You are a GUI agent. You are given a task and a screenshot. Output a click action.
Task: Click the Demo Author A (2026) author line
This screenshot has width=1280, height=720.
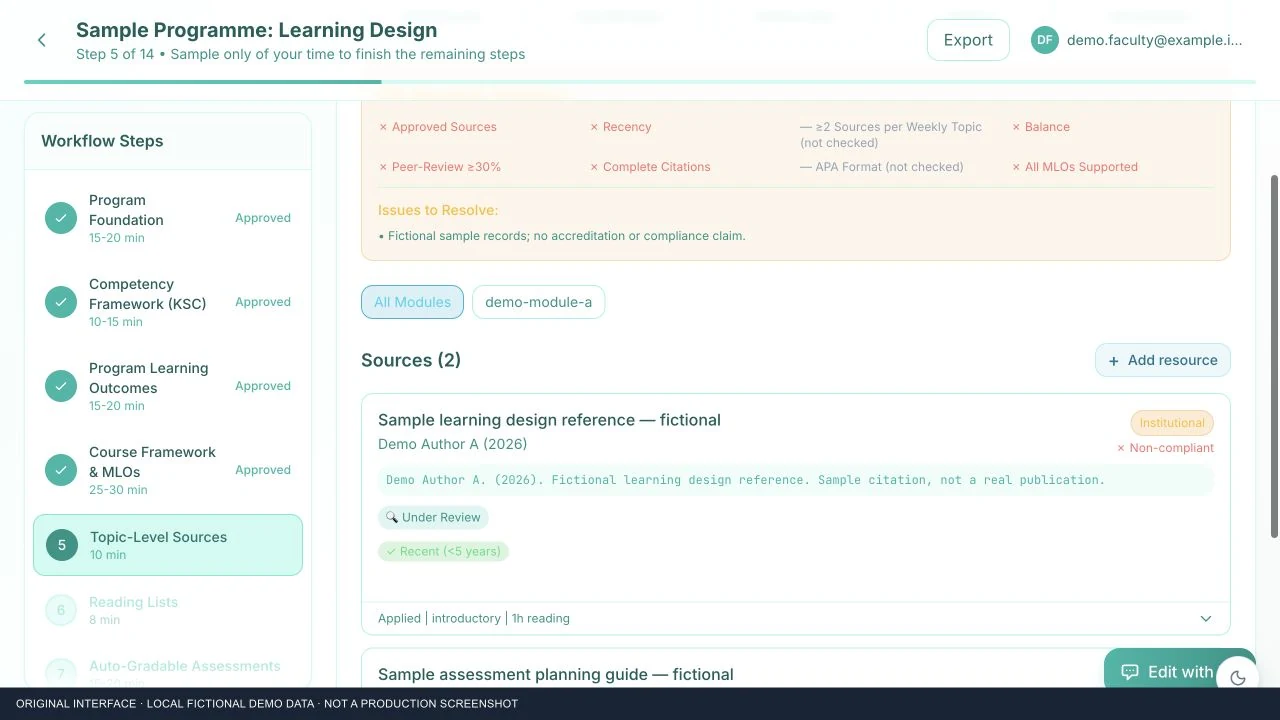click(x=452, y=444)
